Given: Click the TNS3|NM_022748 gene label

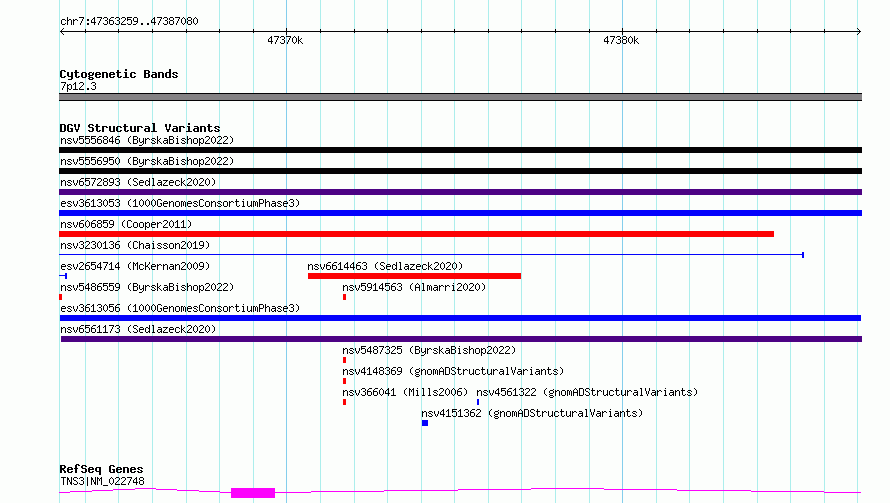Looking at the screenshot, I should (102, 481).
